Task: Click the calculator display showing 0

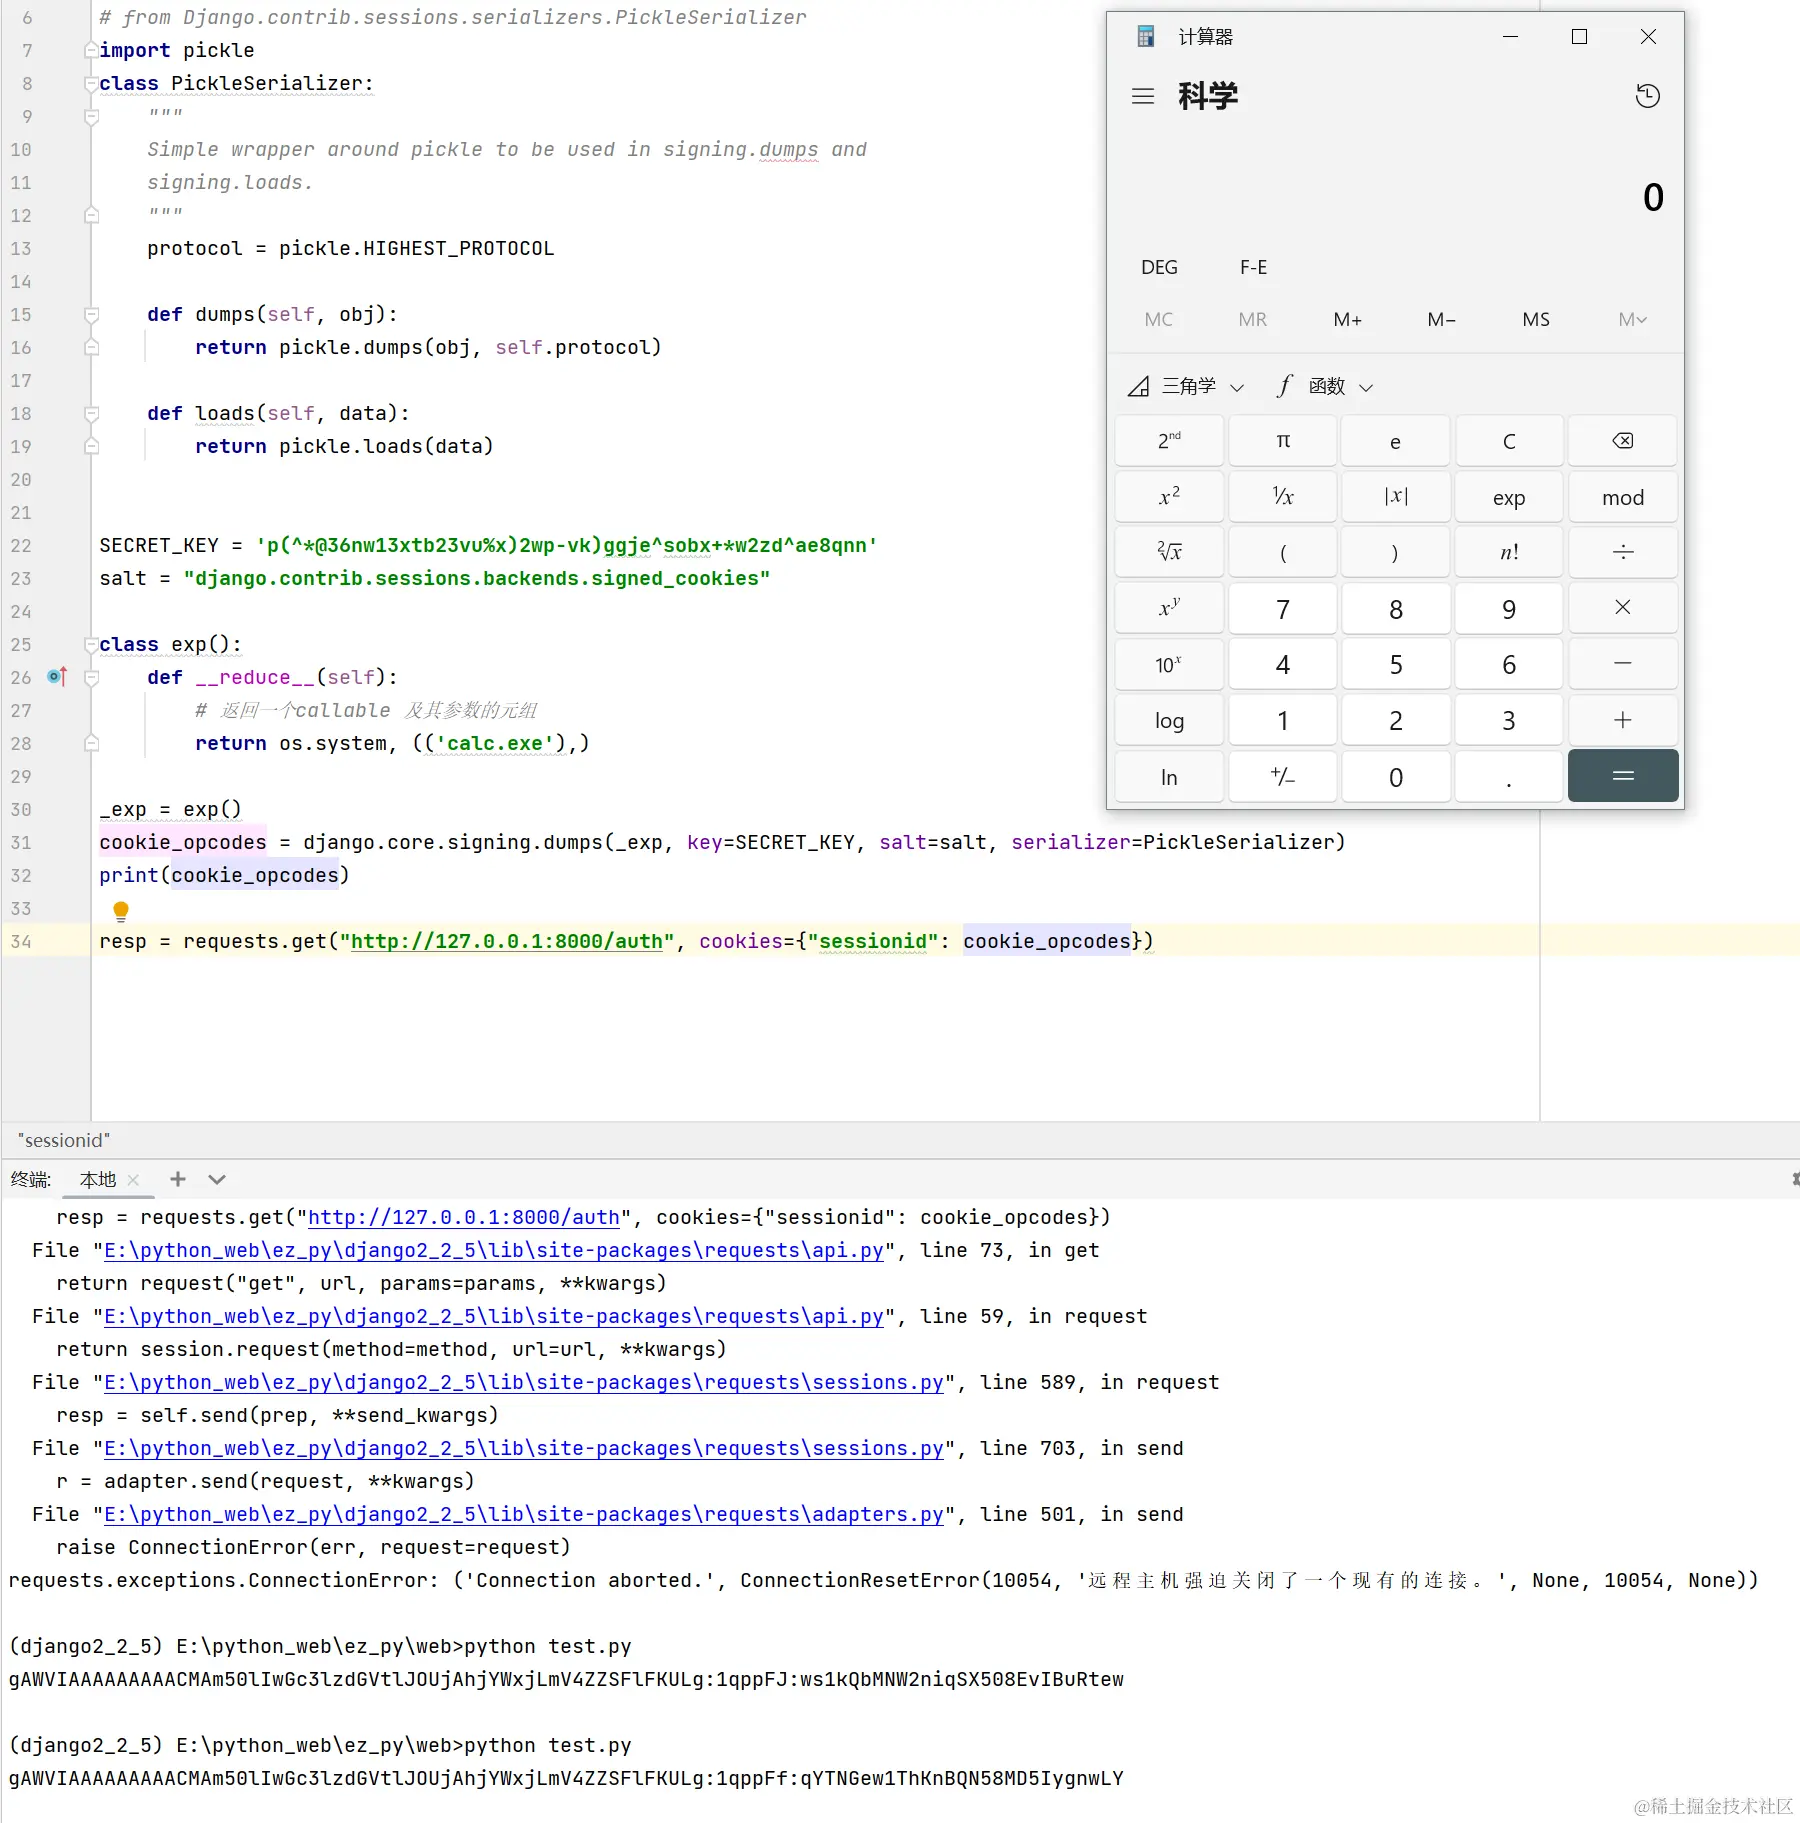Action: click(x=1652, y=197)
